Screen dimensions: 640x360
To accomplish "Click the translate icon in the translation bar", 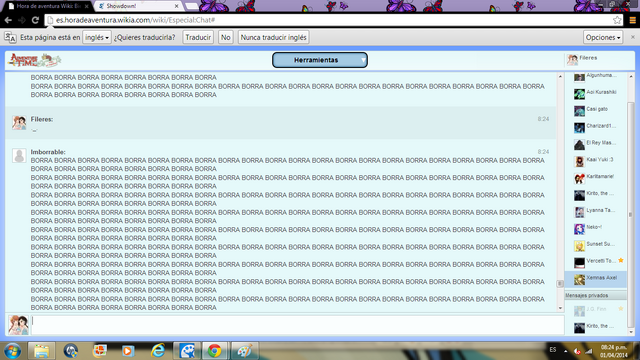I will tap(10, 37).
